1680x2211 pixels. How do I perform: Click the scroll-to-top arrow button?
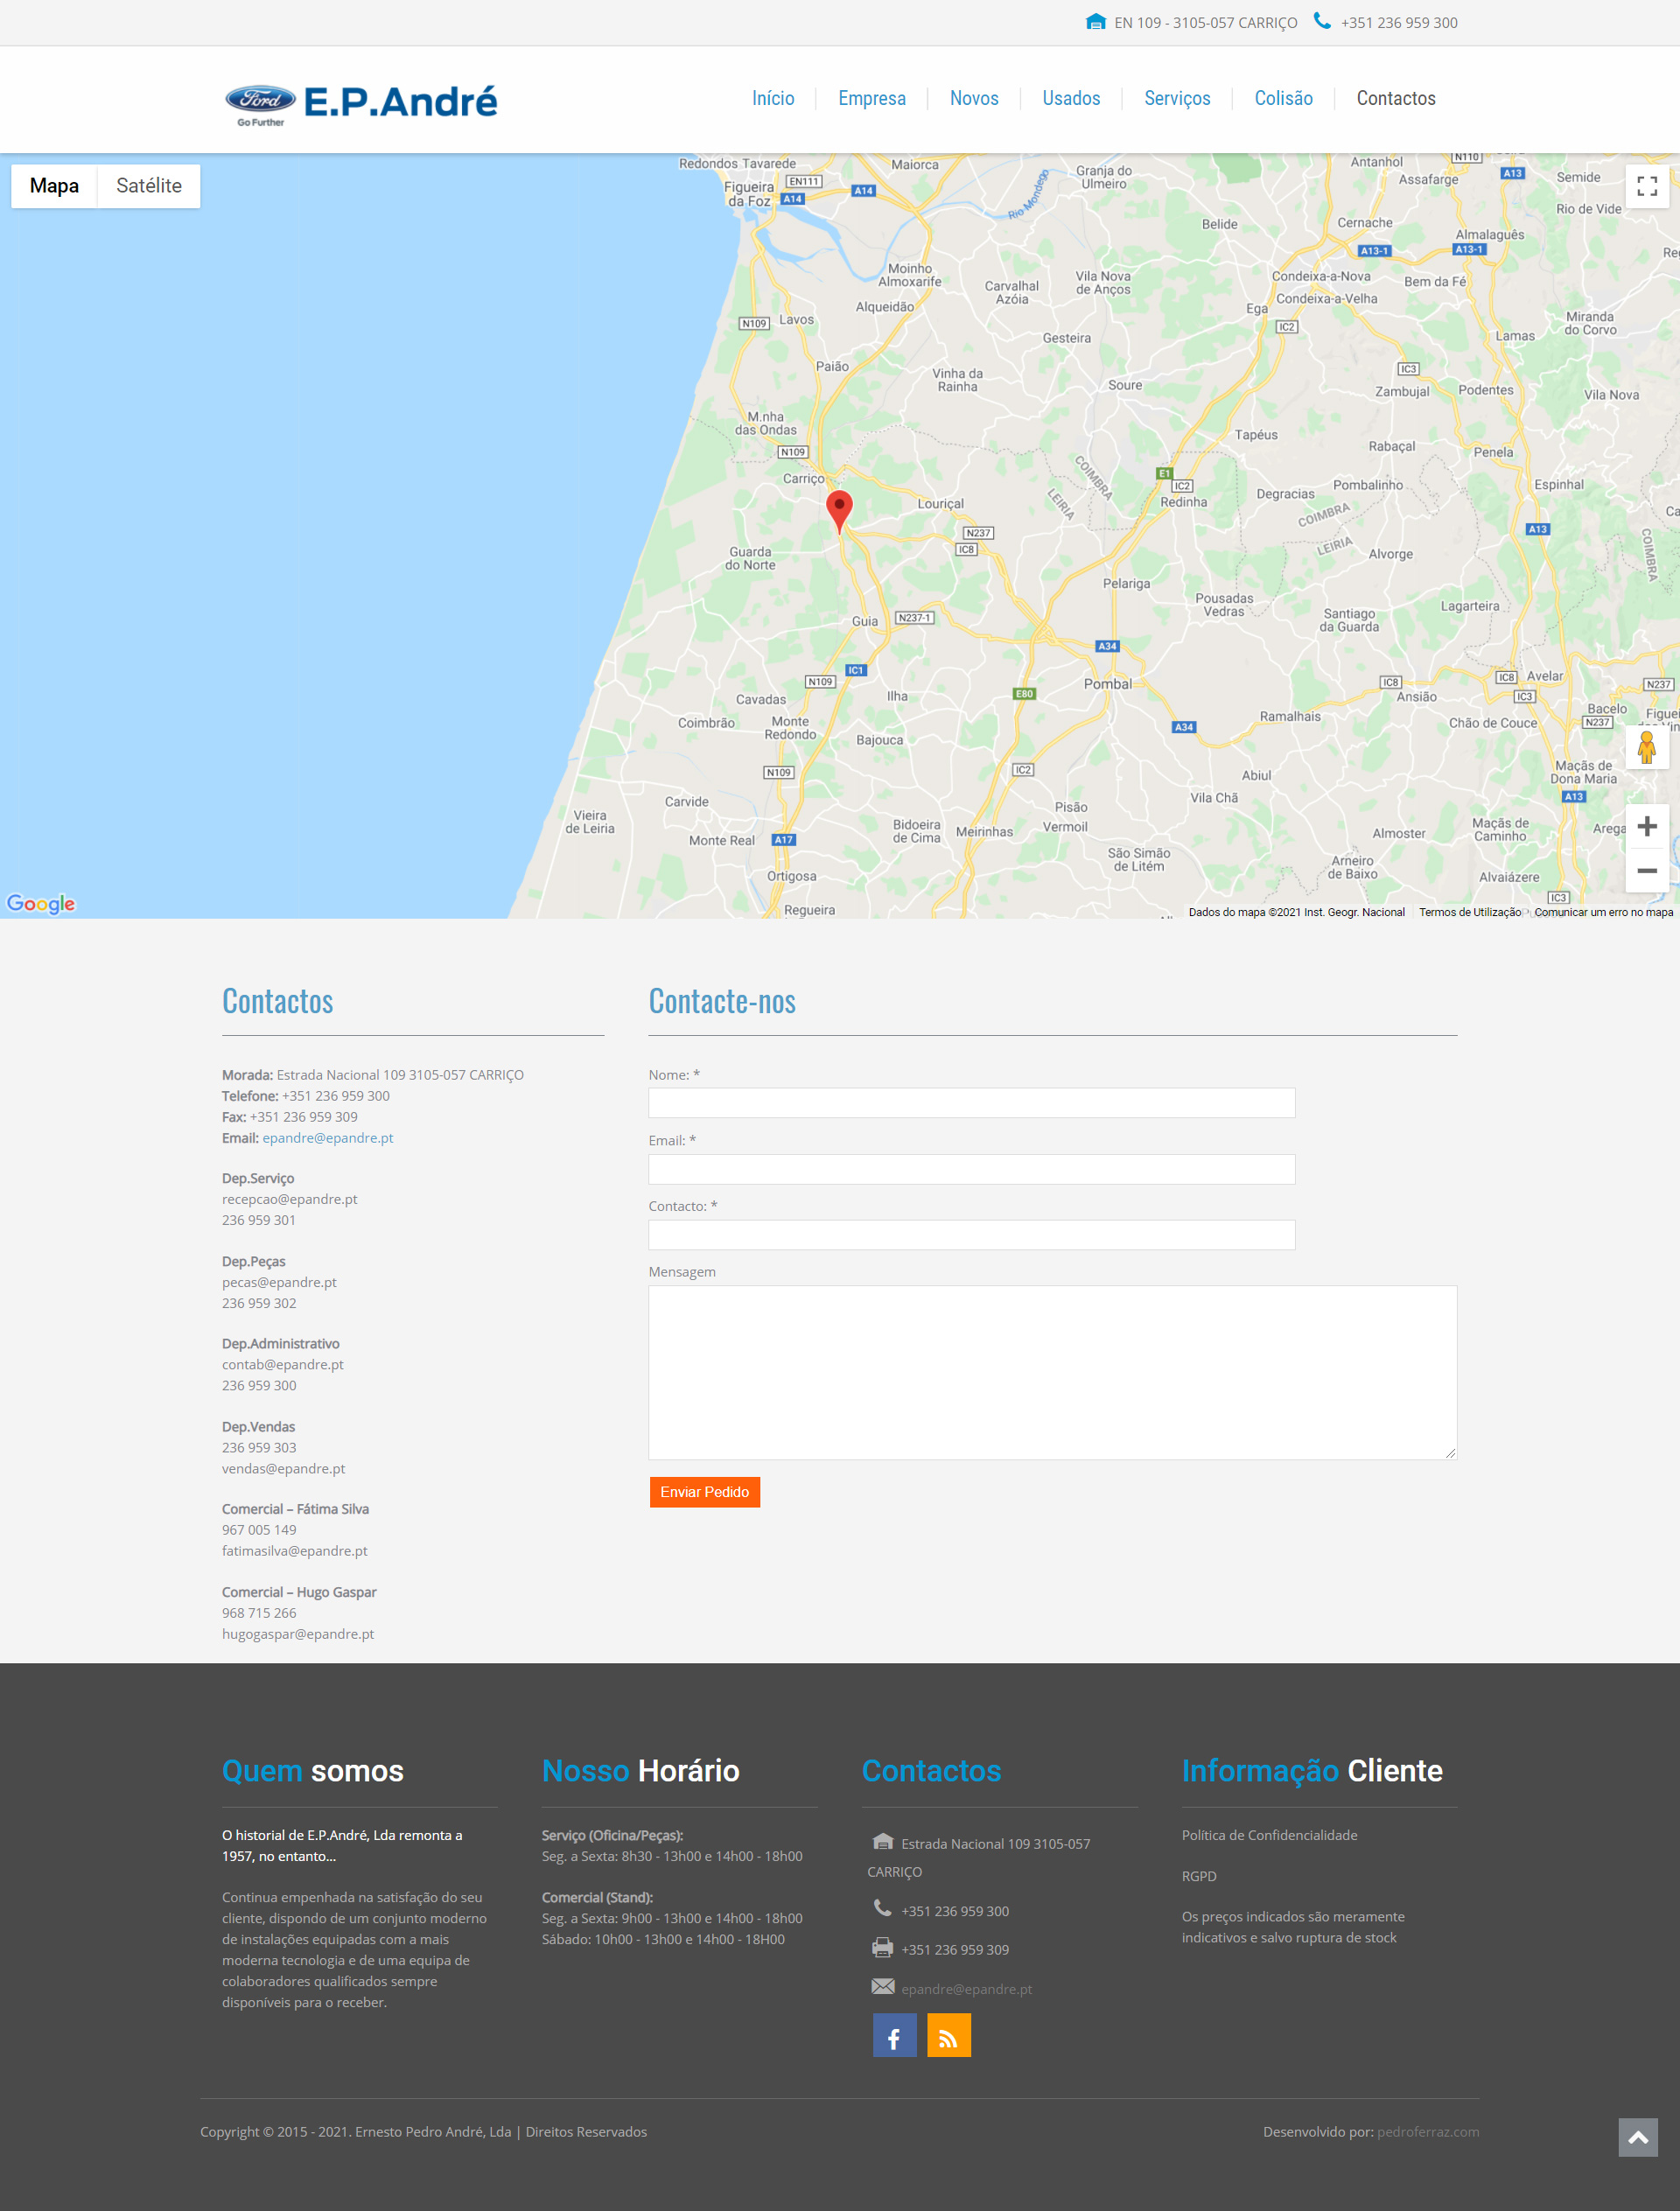[x=1637, y=2137]
